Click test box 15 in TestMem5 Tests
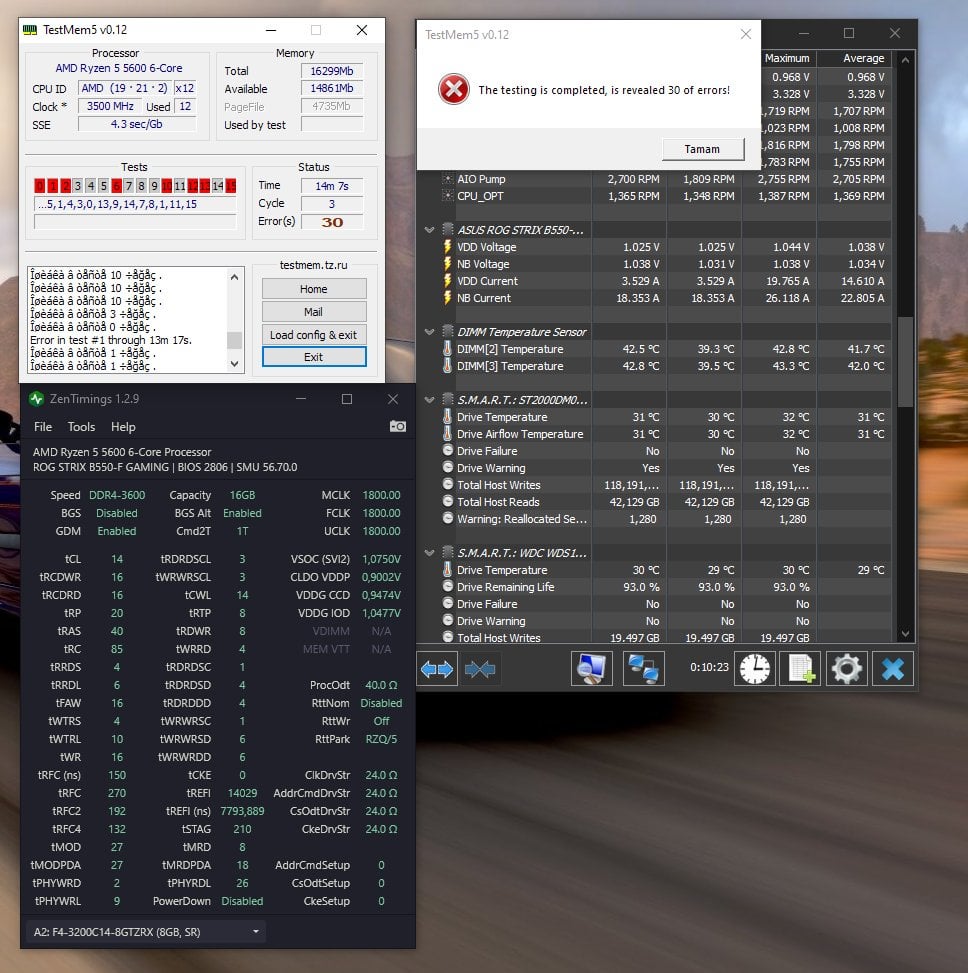 click(231, 186)
